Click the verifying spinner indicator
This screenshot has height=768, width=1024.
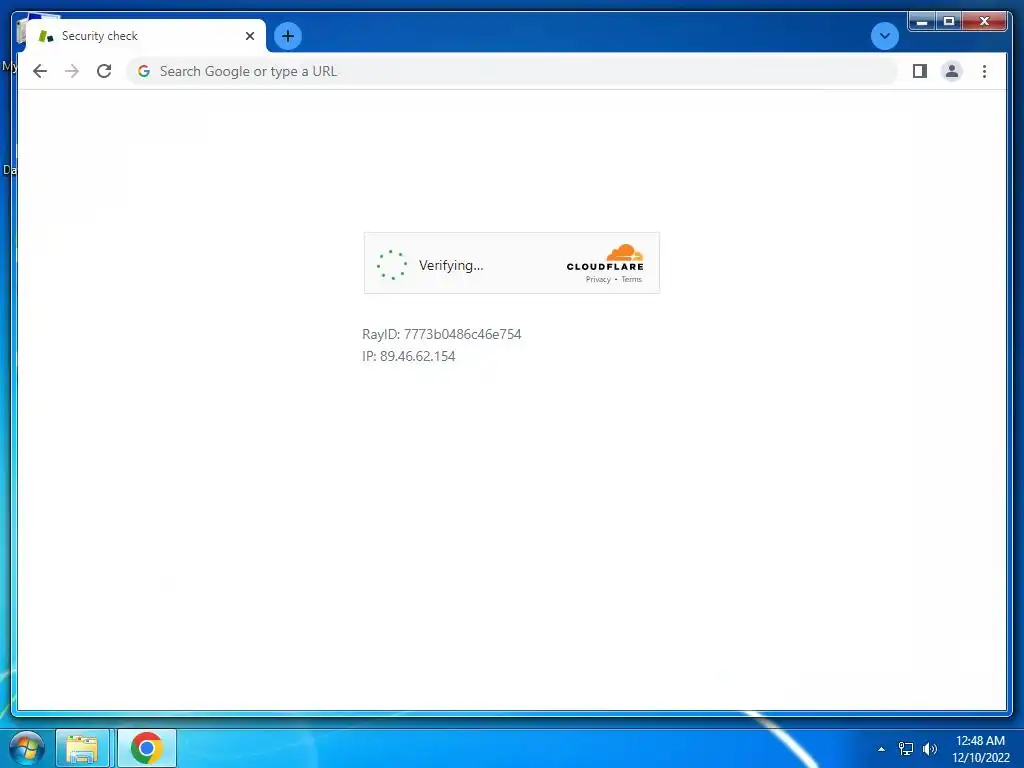tap(392, 264)
